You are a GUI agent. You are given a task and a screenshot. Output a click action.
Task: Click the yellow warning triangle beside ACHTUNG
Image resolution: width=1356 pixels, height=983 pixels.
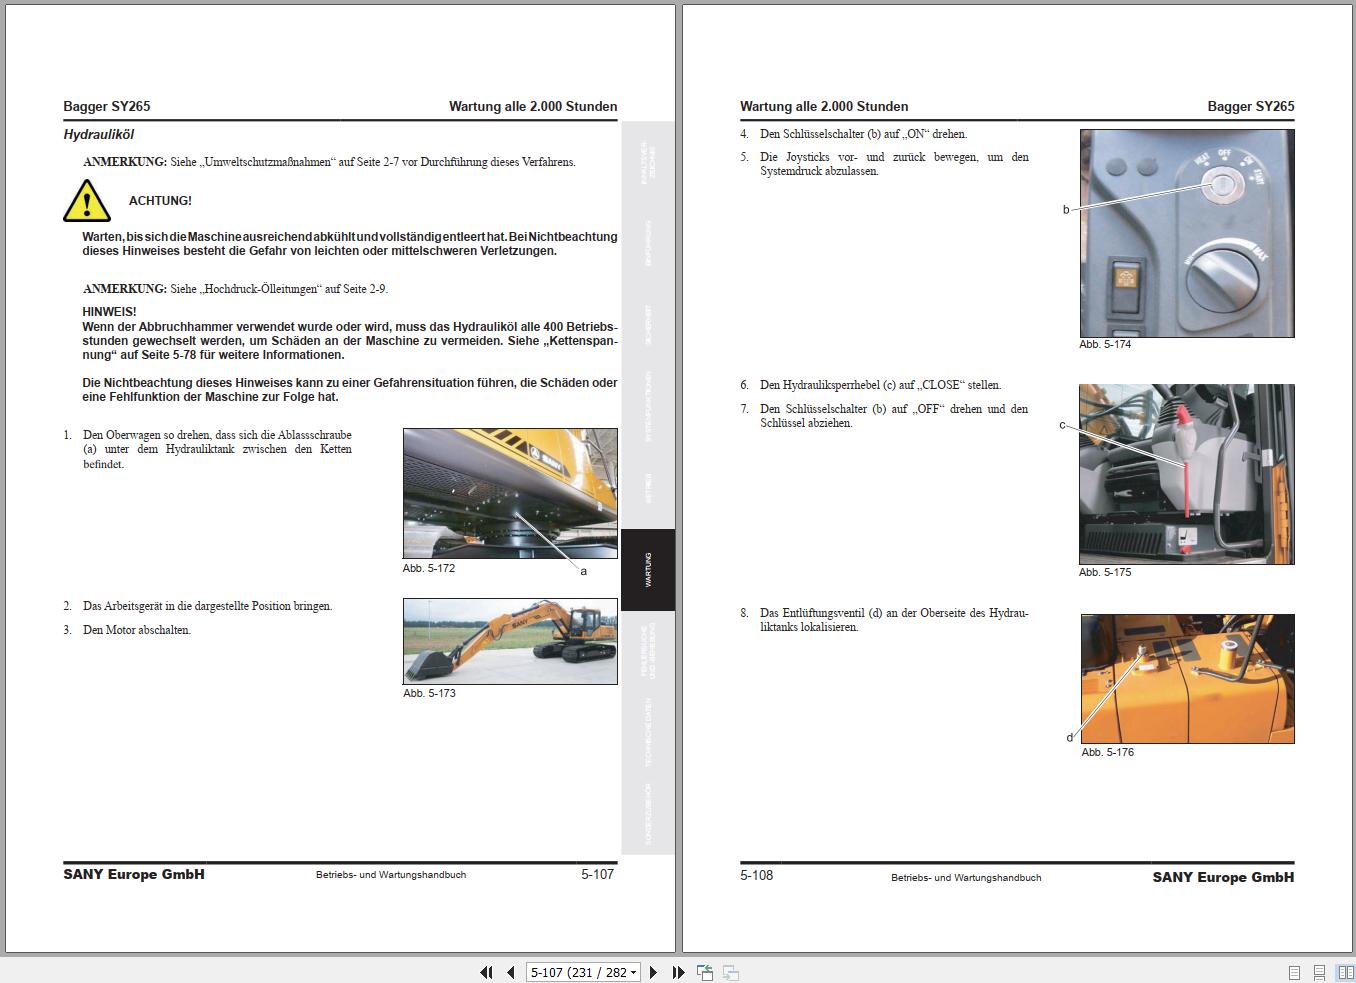click(x=87, y=201)
